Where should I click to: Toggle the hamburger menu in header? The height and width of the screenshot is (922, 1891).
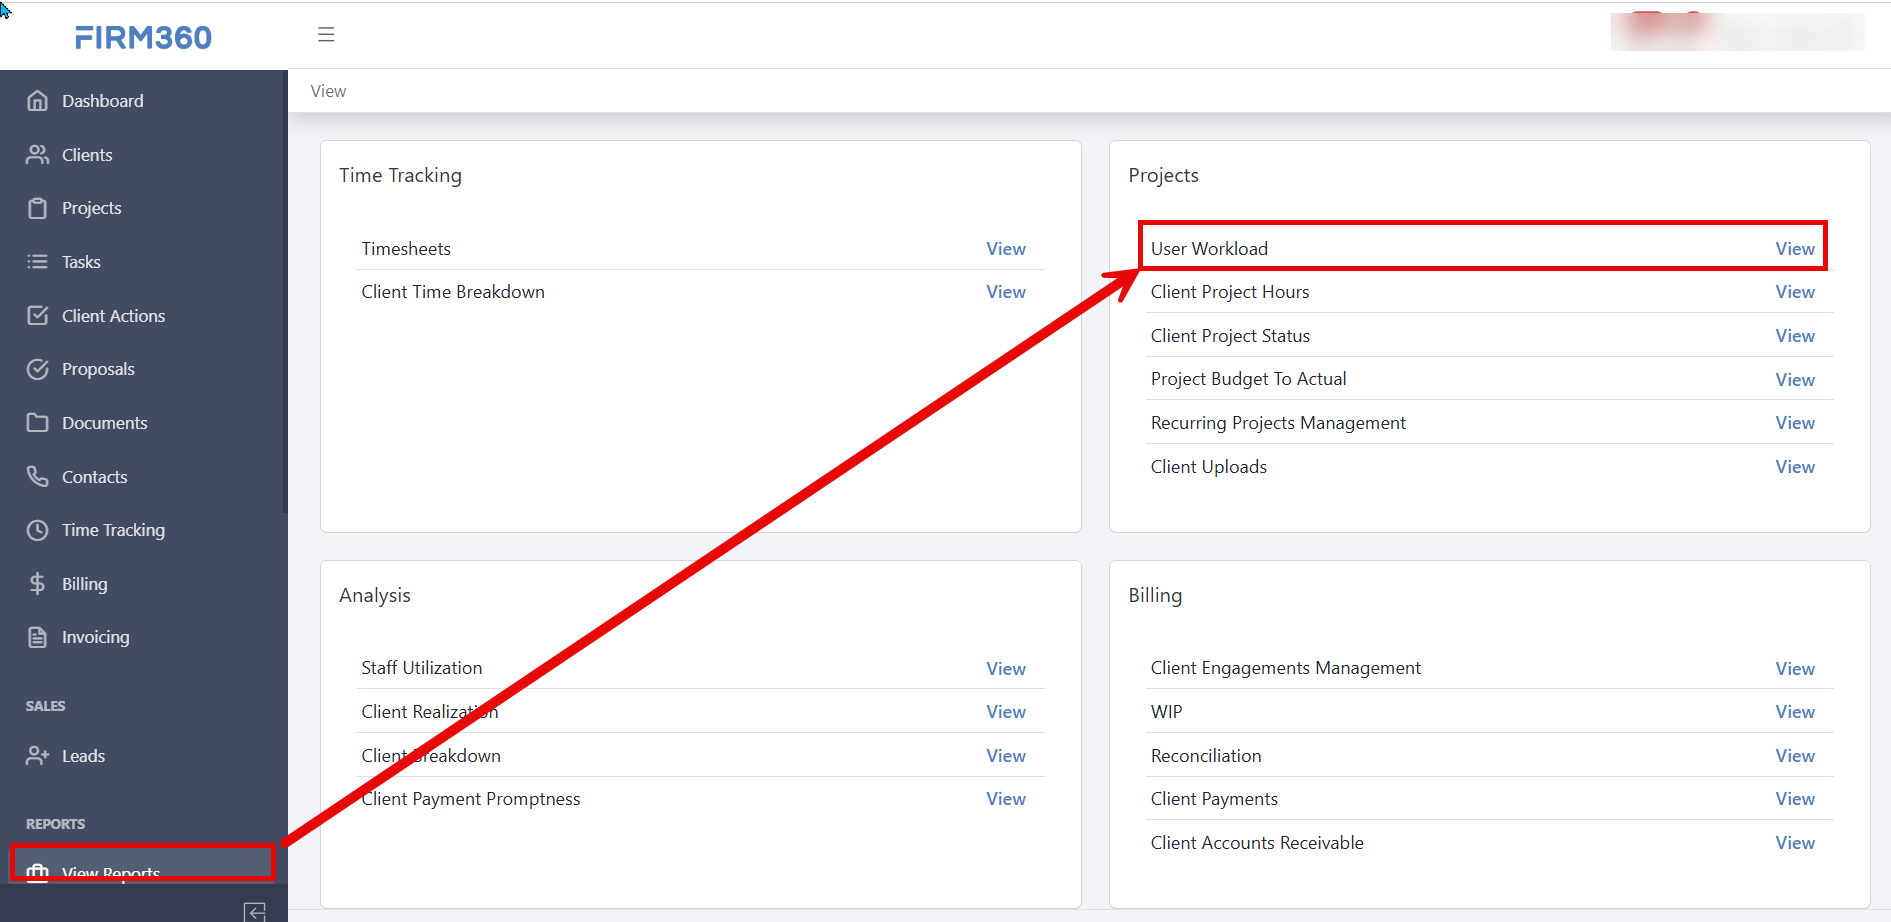click(326, 35)
